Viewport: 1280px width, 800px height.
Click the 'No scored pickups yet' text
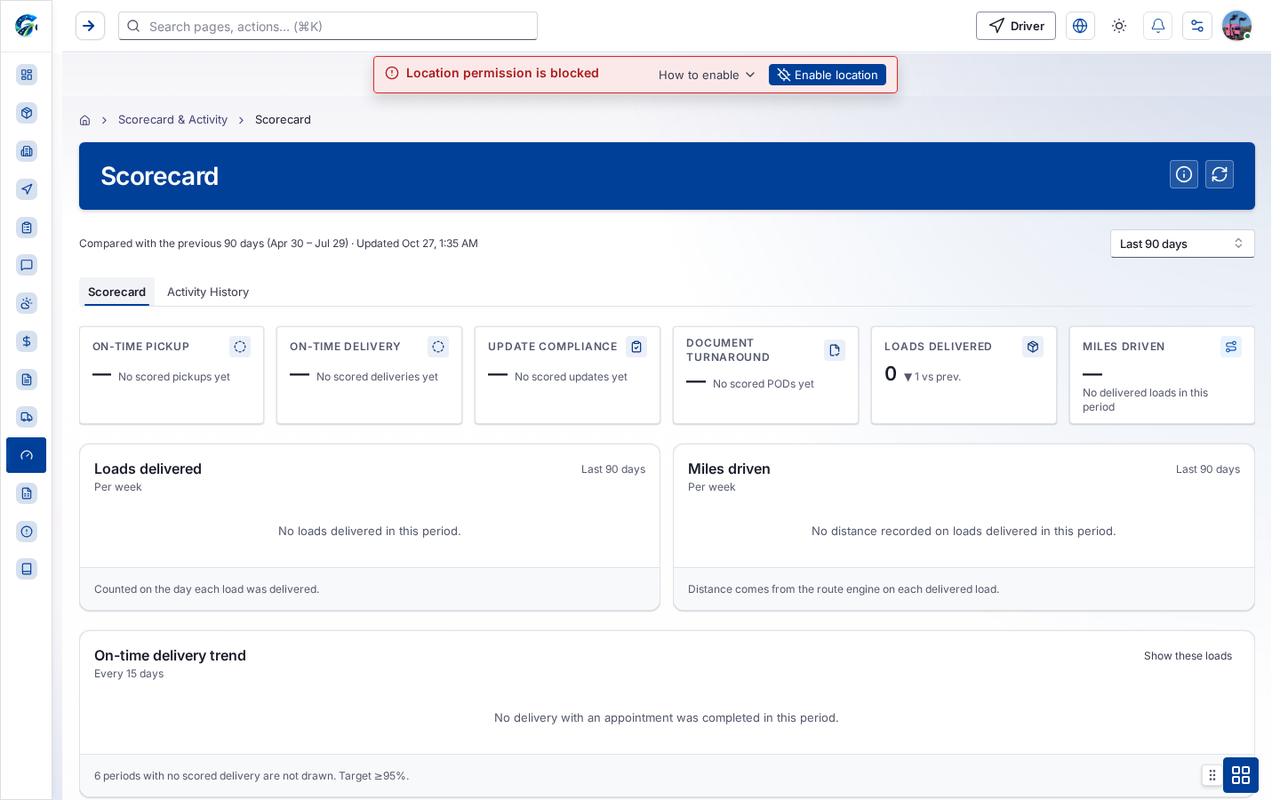pos(174,377)
